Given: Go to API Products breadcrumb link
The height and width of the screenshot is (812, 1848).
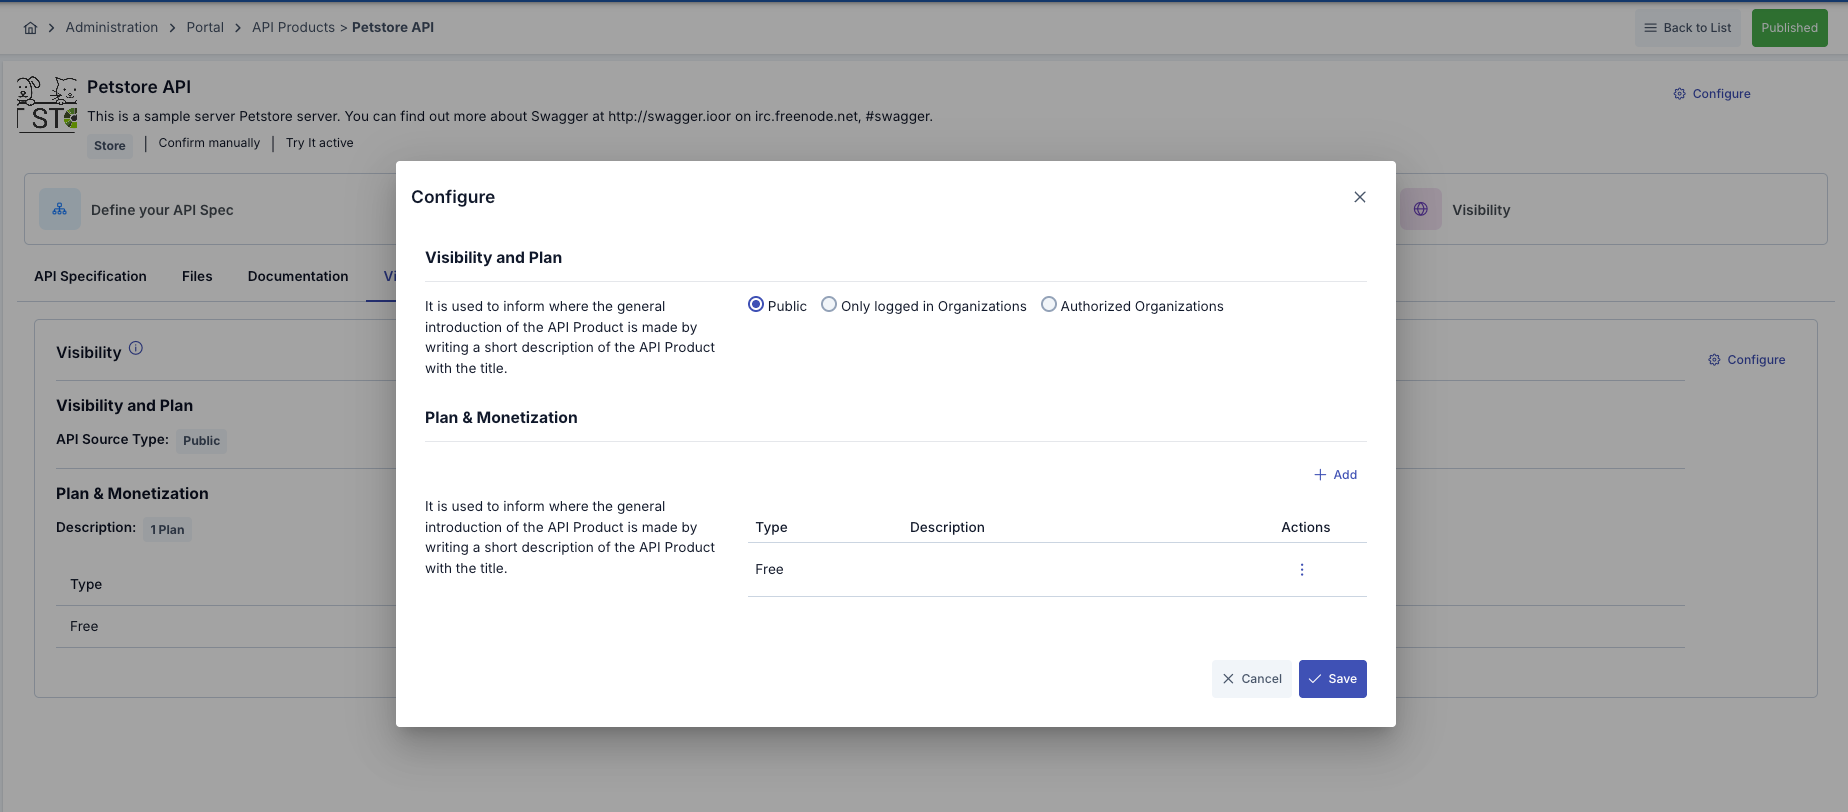Looking at the screenshot, I should pyautogui.click(x=293, y=28).
